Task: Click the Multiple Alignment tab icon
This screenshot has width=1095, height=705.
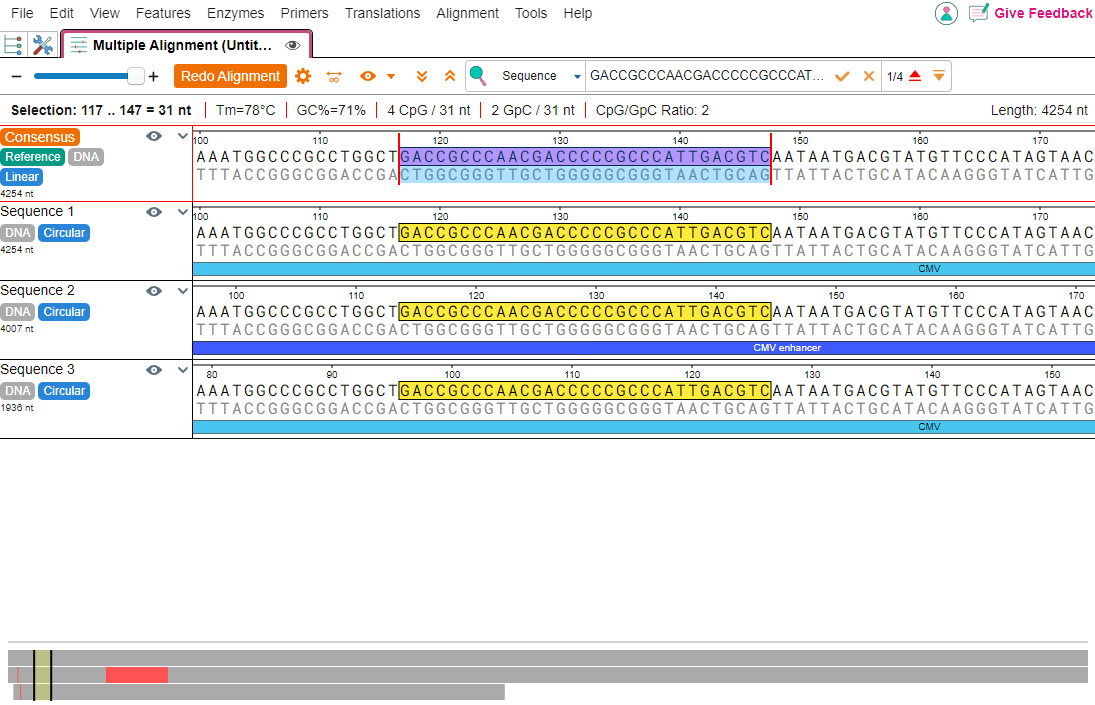Action: (x=79, y=45)
